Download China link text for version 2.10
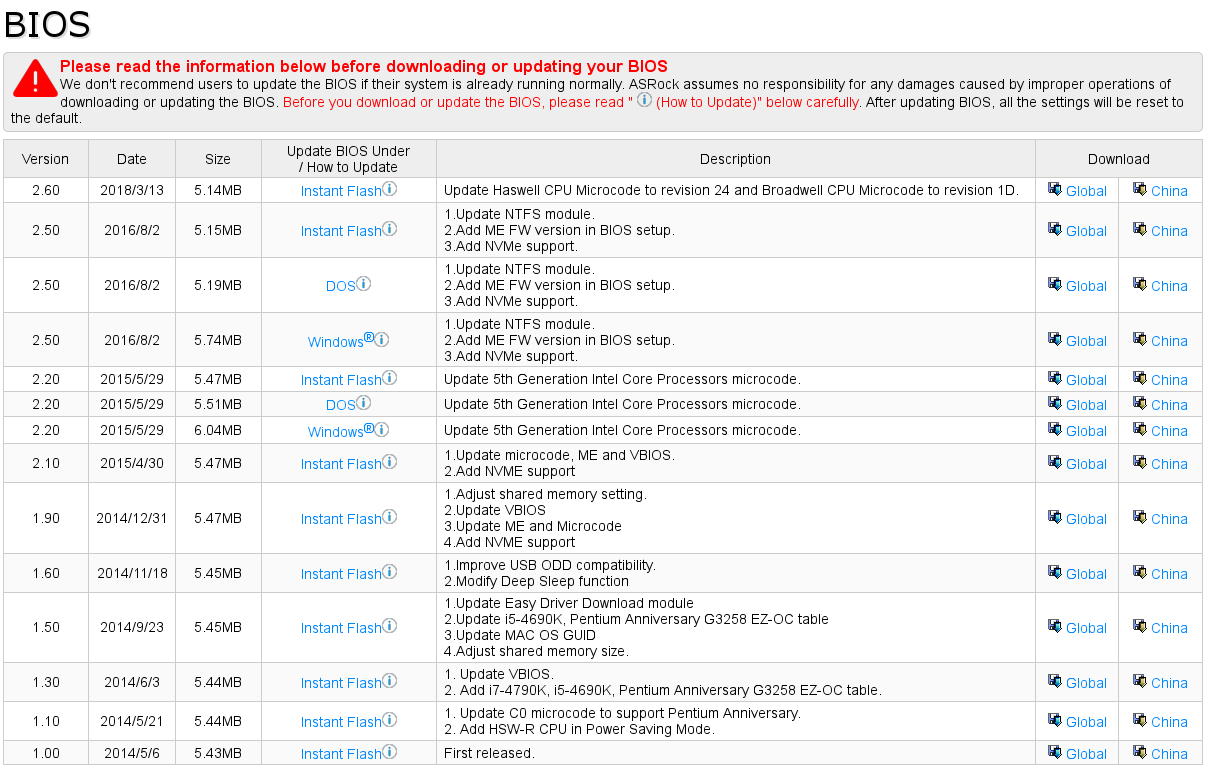The height and width of the screenshot is (770, 1208). (x=1169, y=464)
